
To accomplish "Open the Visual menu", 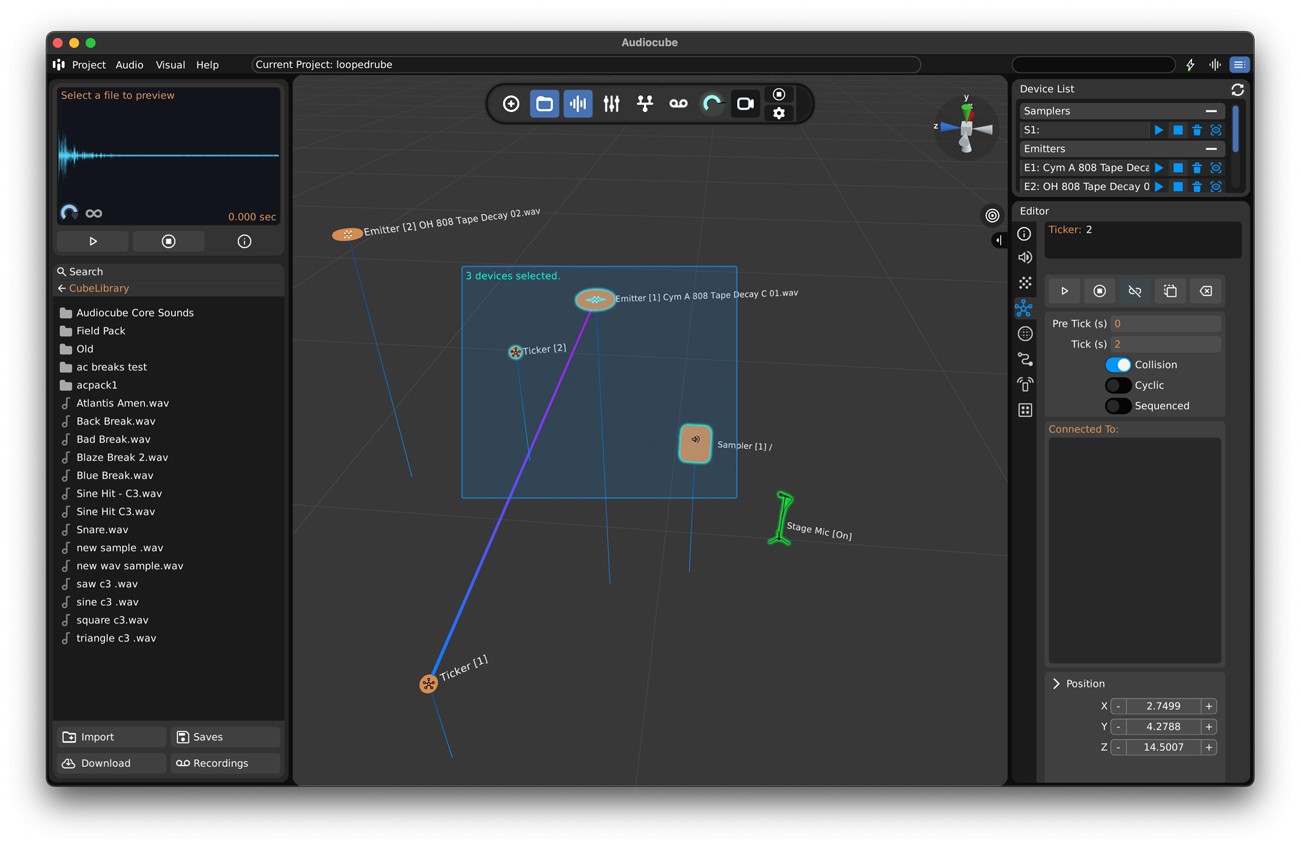I will pos(170,65).
